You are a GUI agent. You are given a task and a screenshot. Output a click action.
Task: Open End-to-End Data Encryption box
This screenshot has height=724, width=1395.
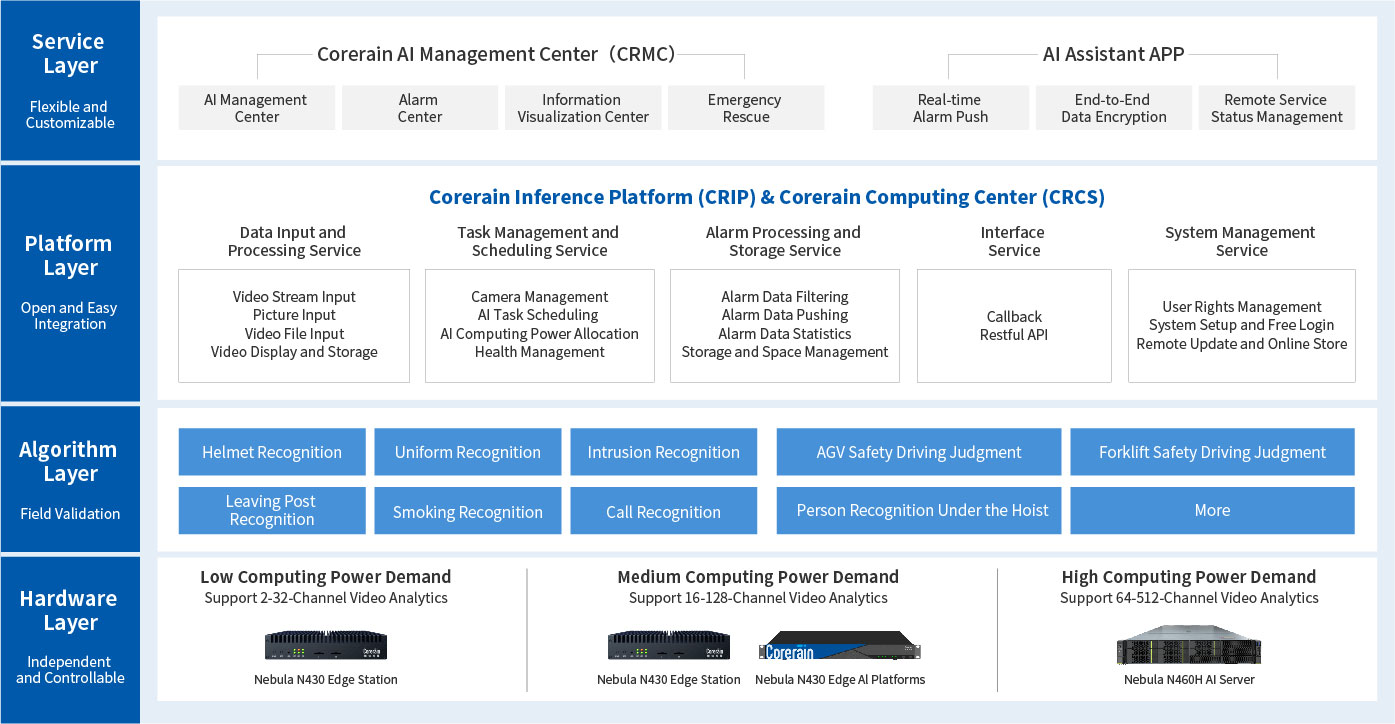point(1113,108)
